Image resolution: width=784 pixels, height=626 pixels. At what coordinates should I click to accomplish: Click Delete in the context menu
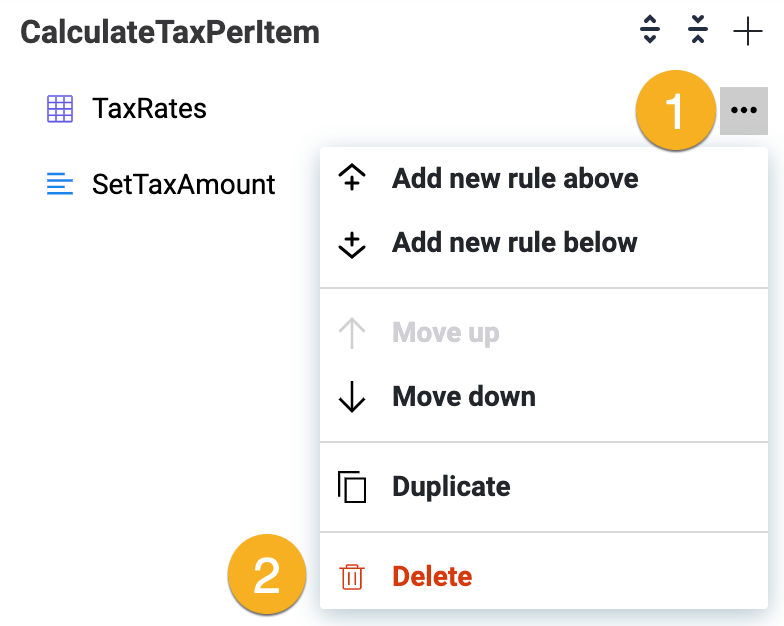pyautogui.click(x=432, y=576)
